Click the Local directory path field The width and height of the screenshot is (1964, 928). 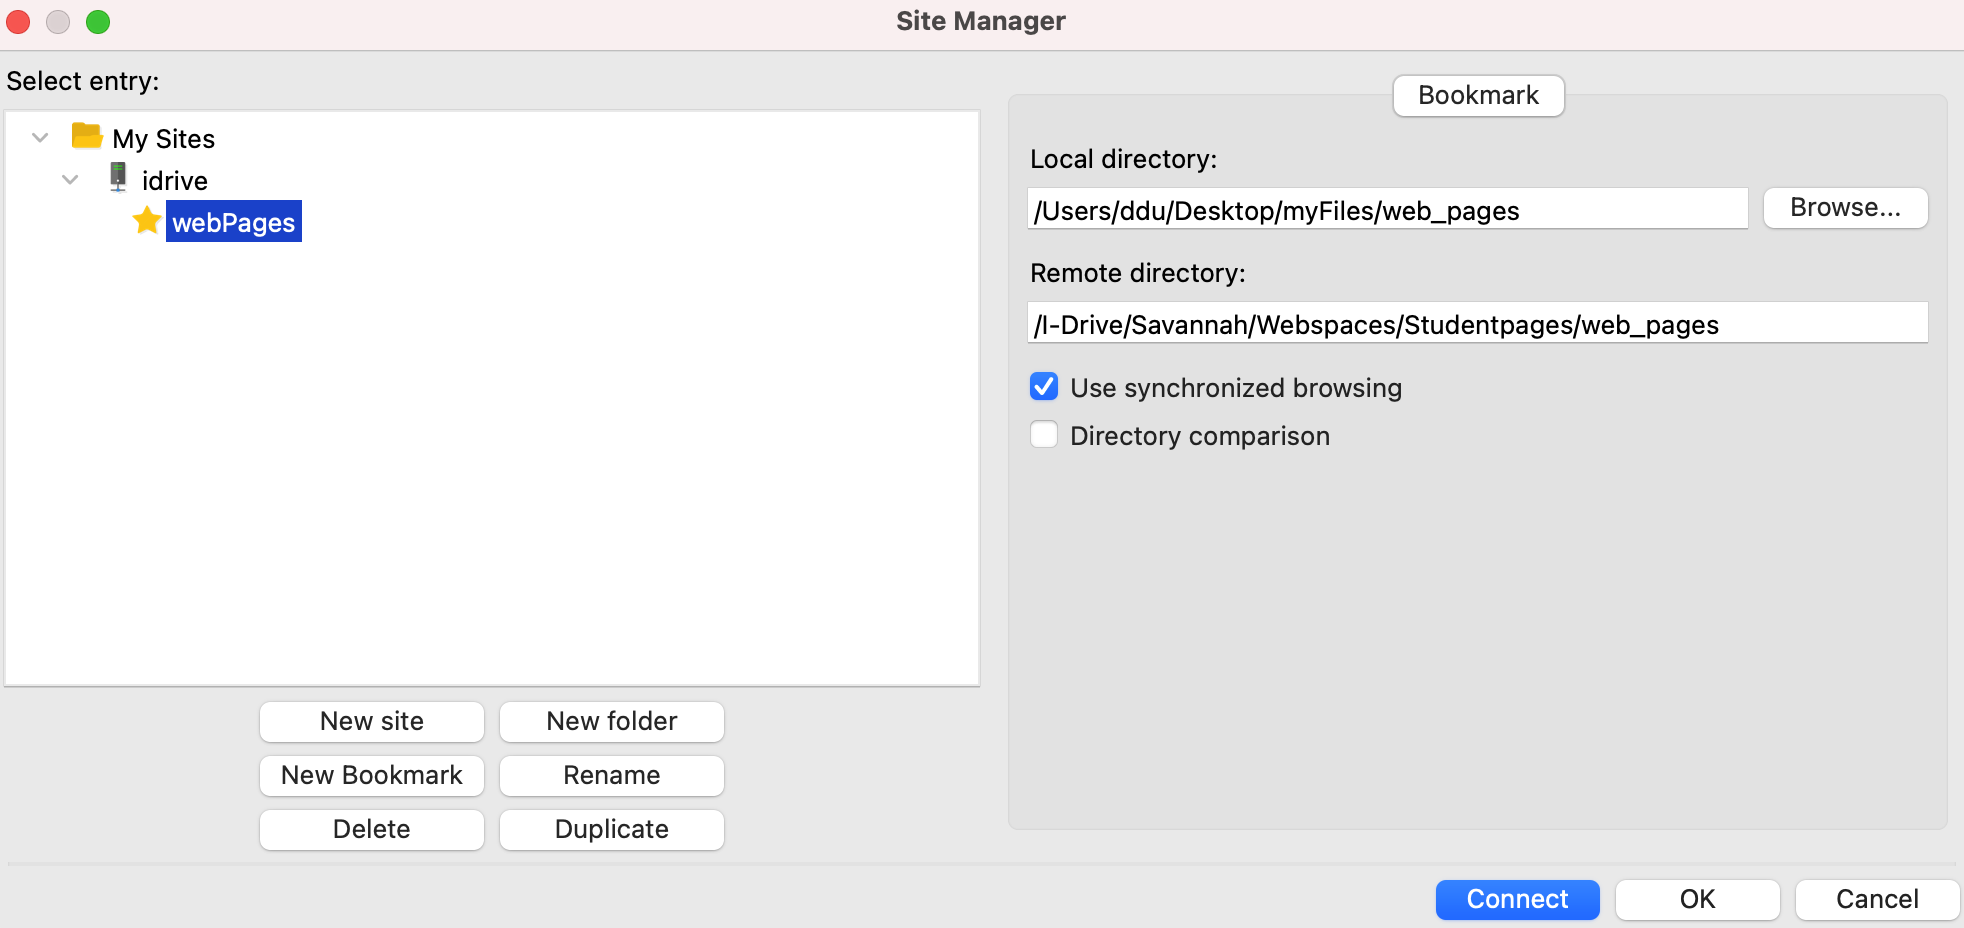point(1388,209)
